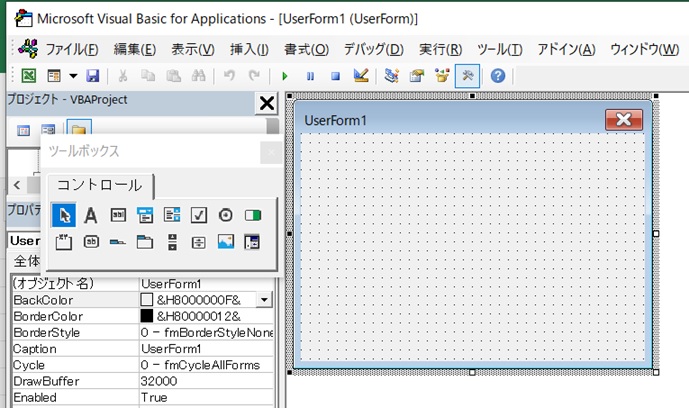Screen dimensions: 689x408
Task: Choose the RefEdit tool in toolbox
Action: (252, 242)
